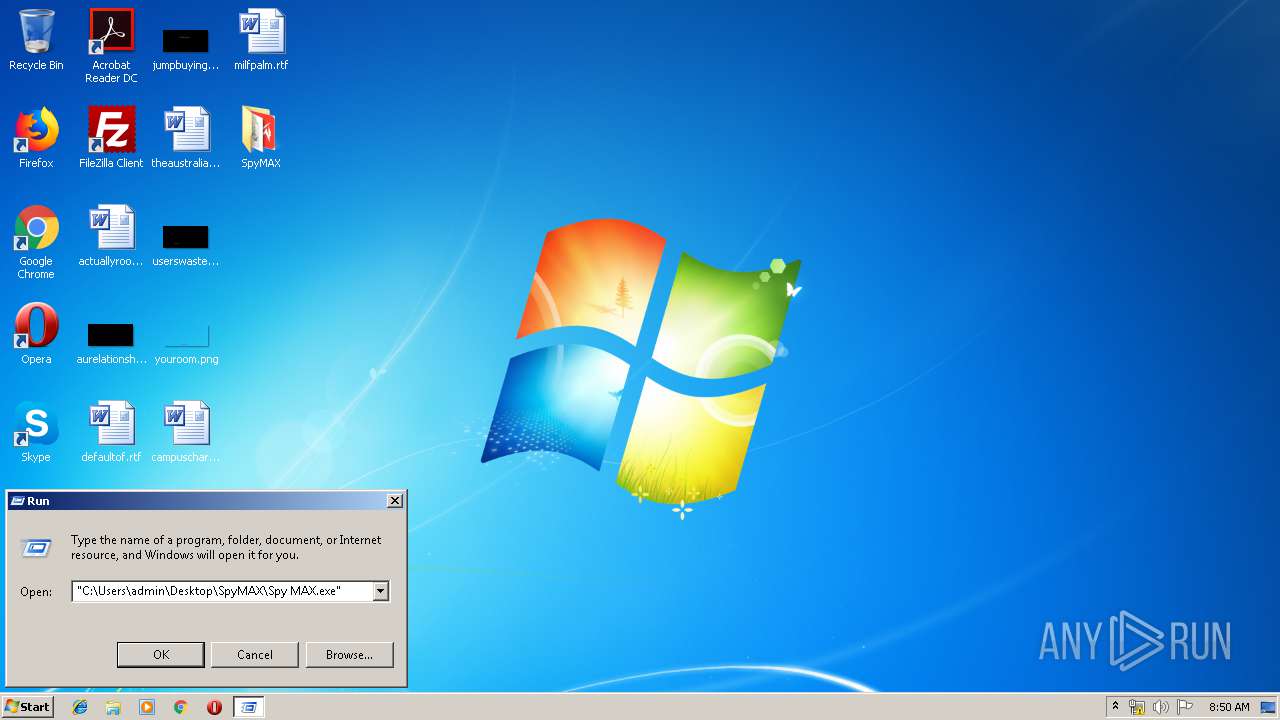Open Opera from the taskbar
The height and width of the screenshot is (720, 1280).
pos(214,707)
